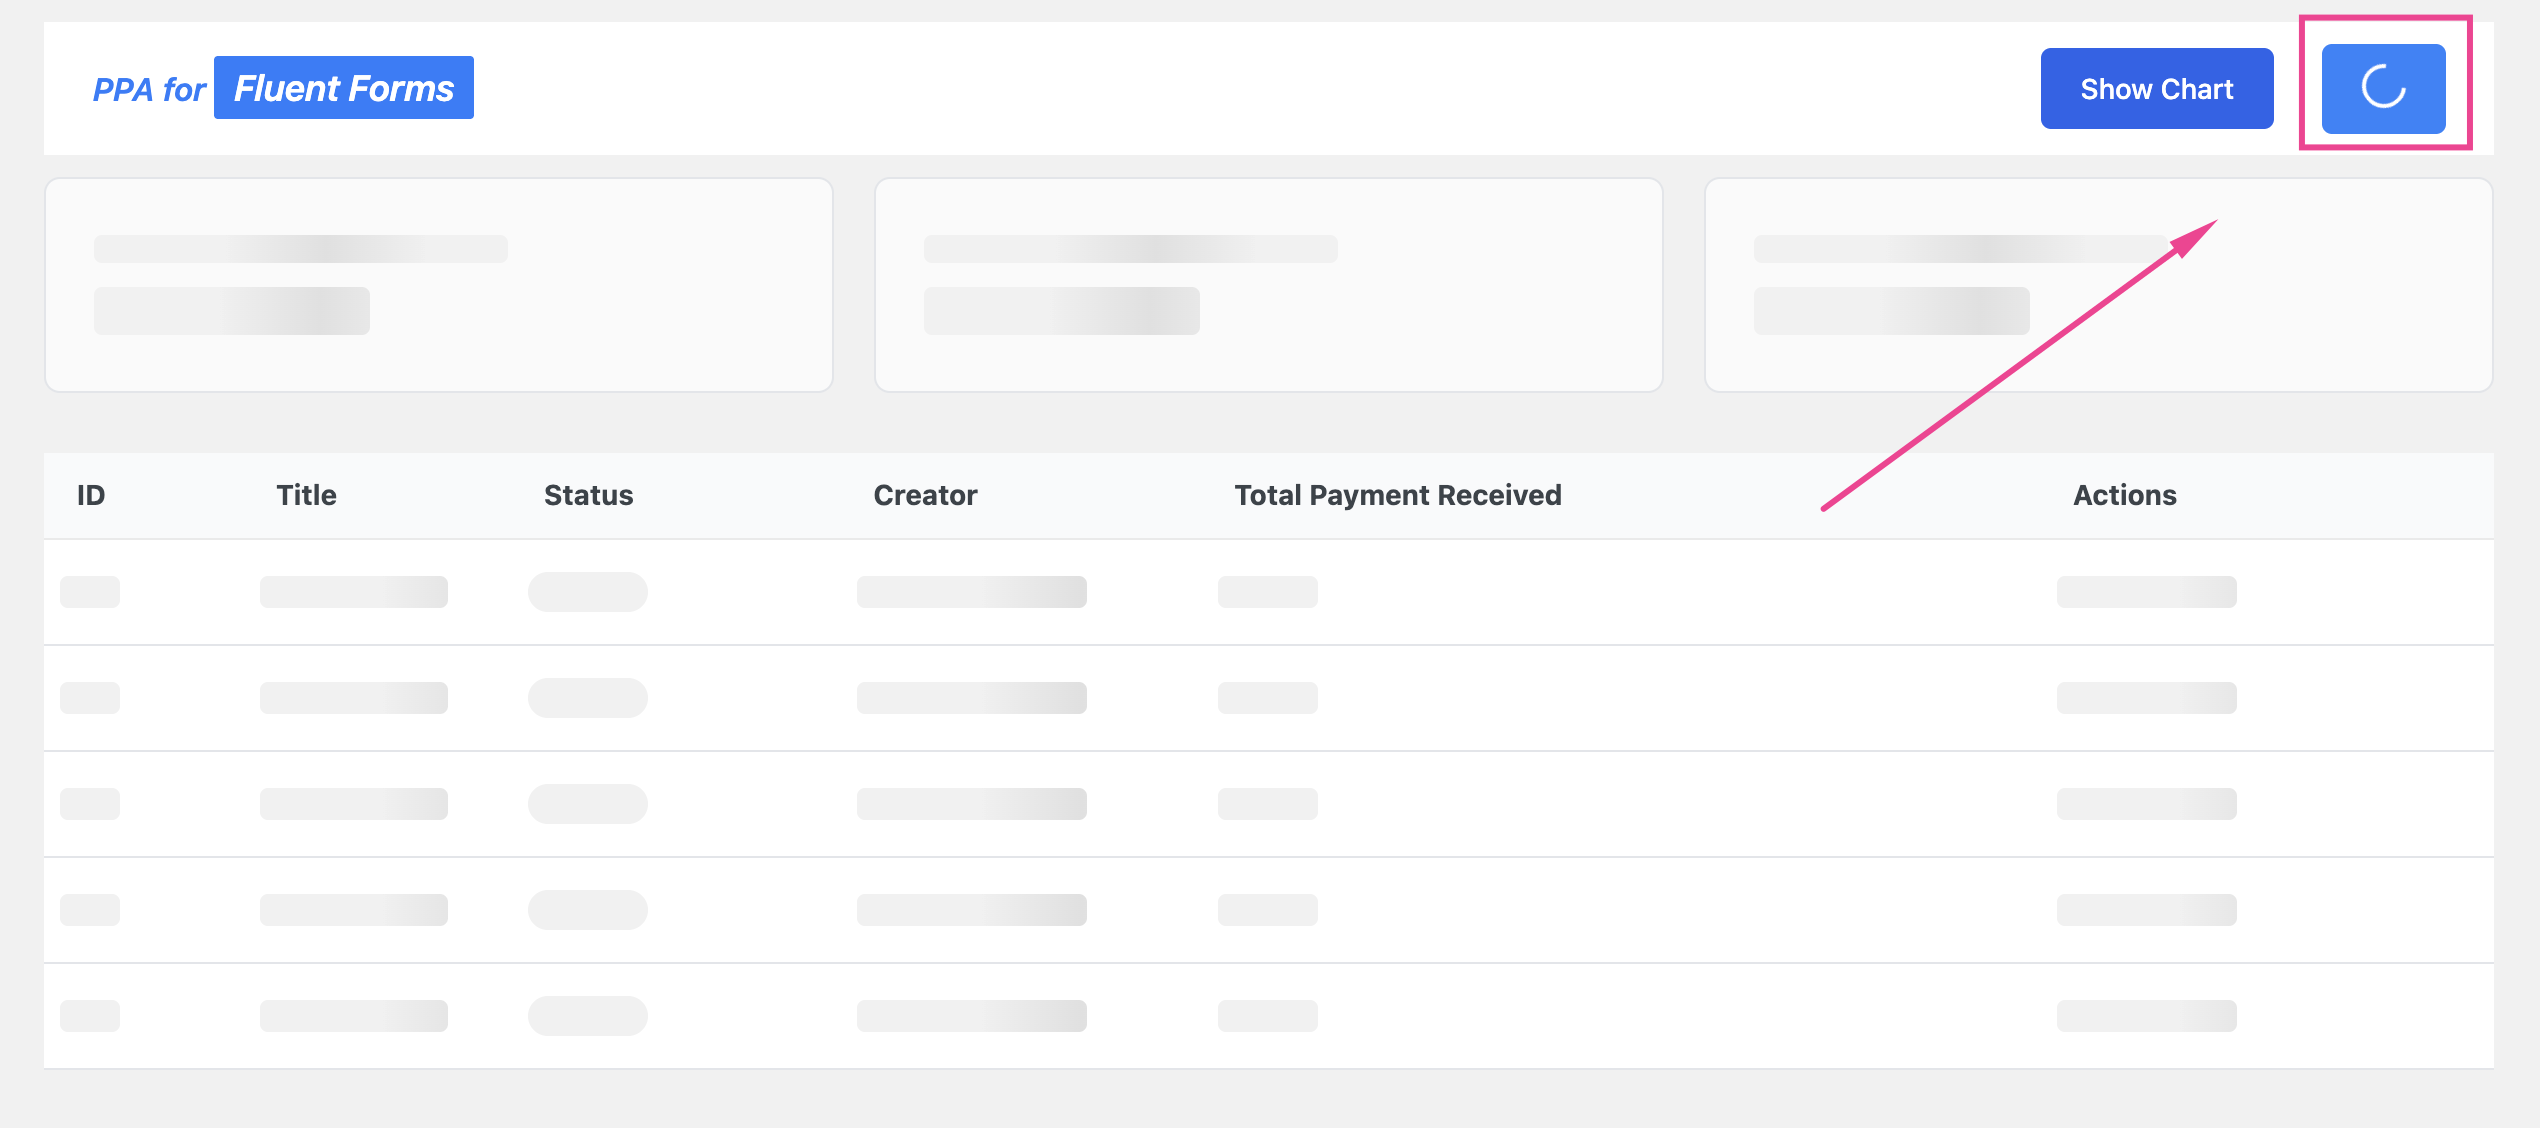The height and width of the screenshot is (1128, 2540).
Task: Sort by the ID column header
Action: [x=91, y=495]
